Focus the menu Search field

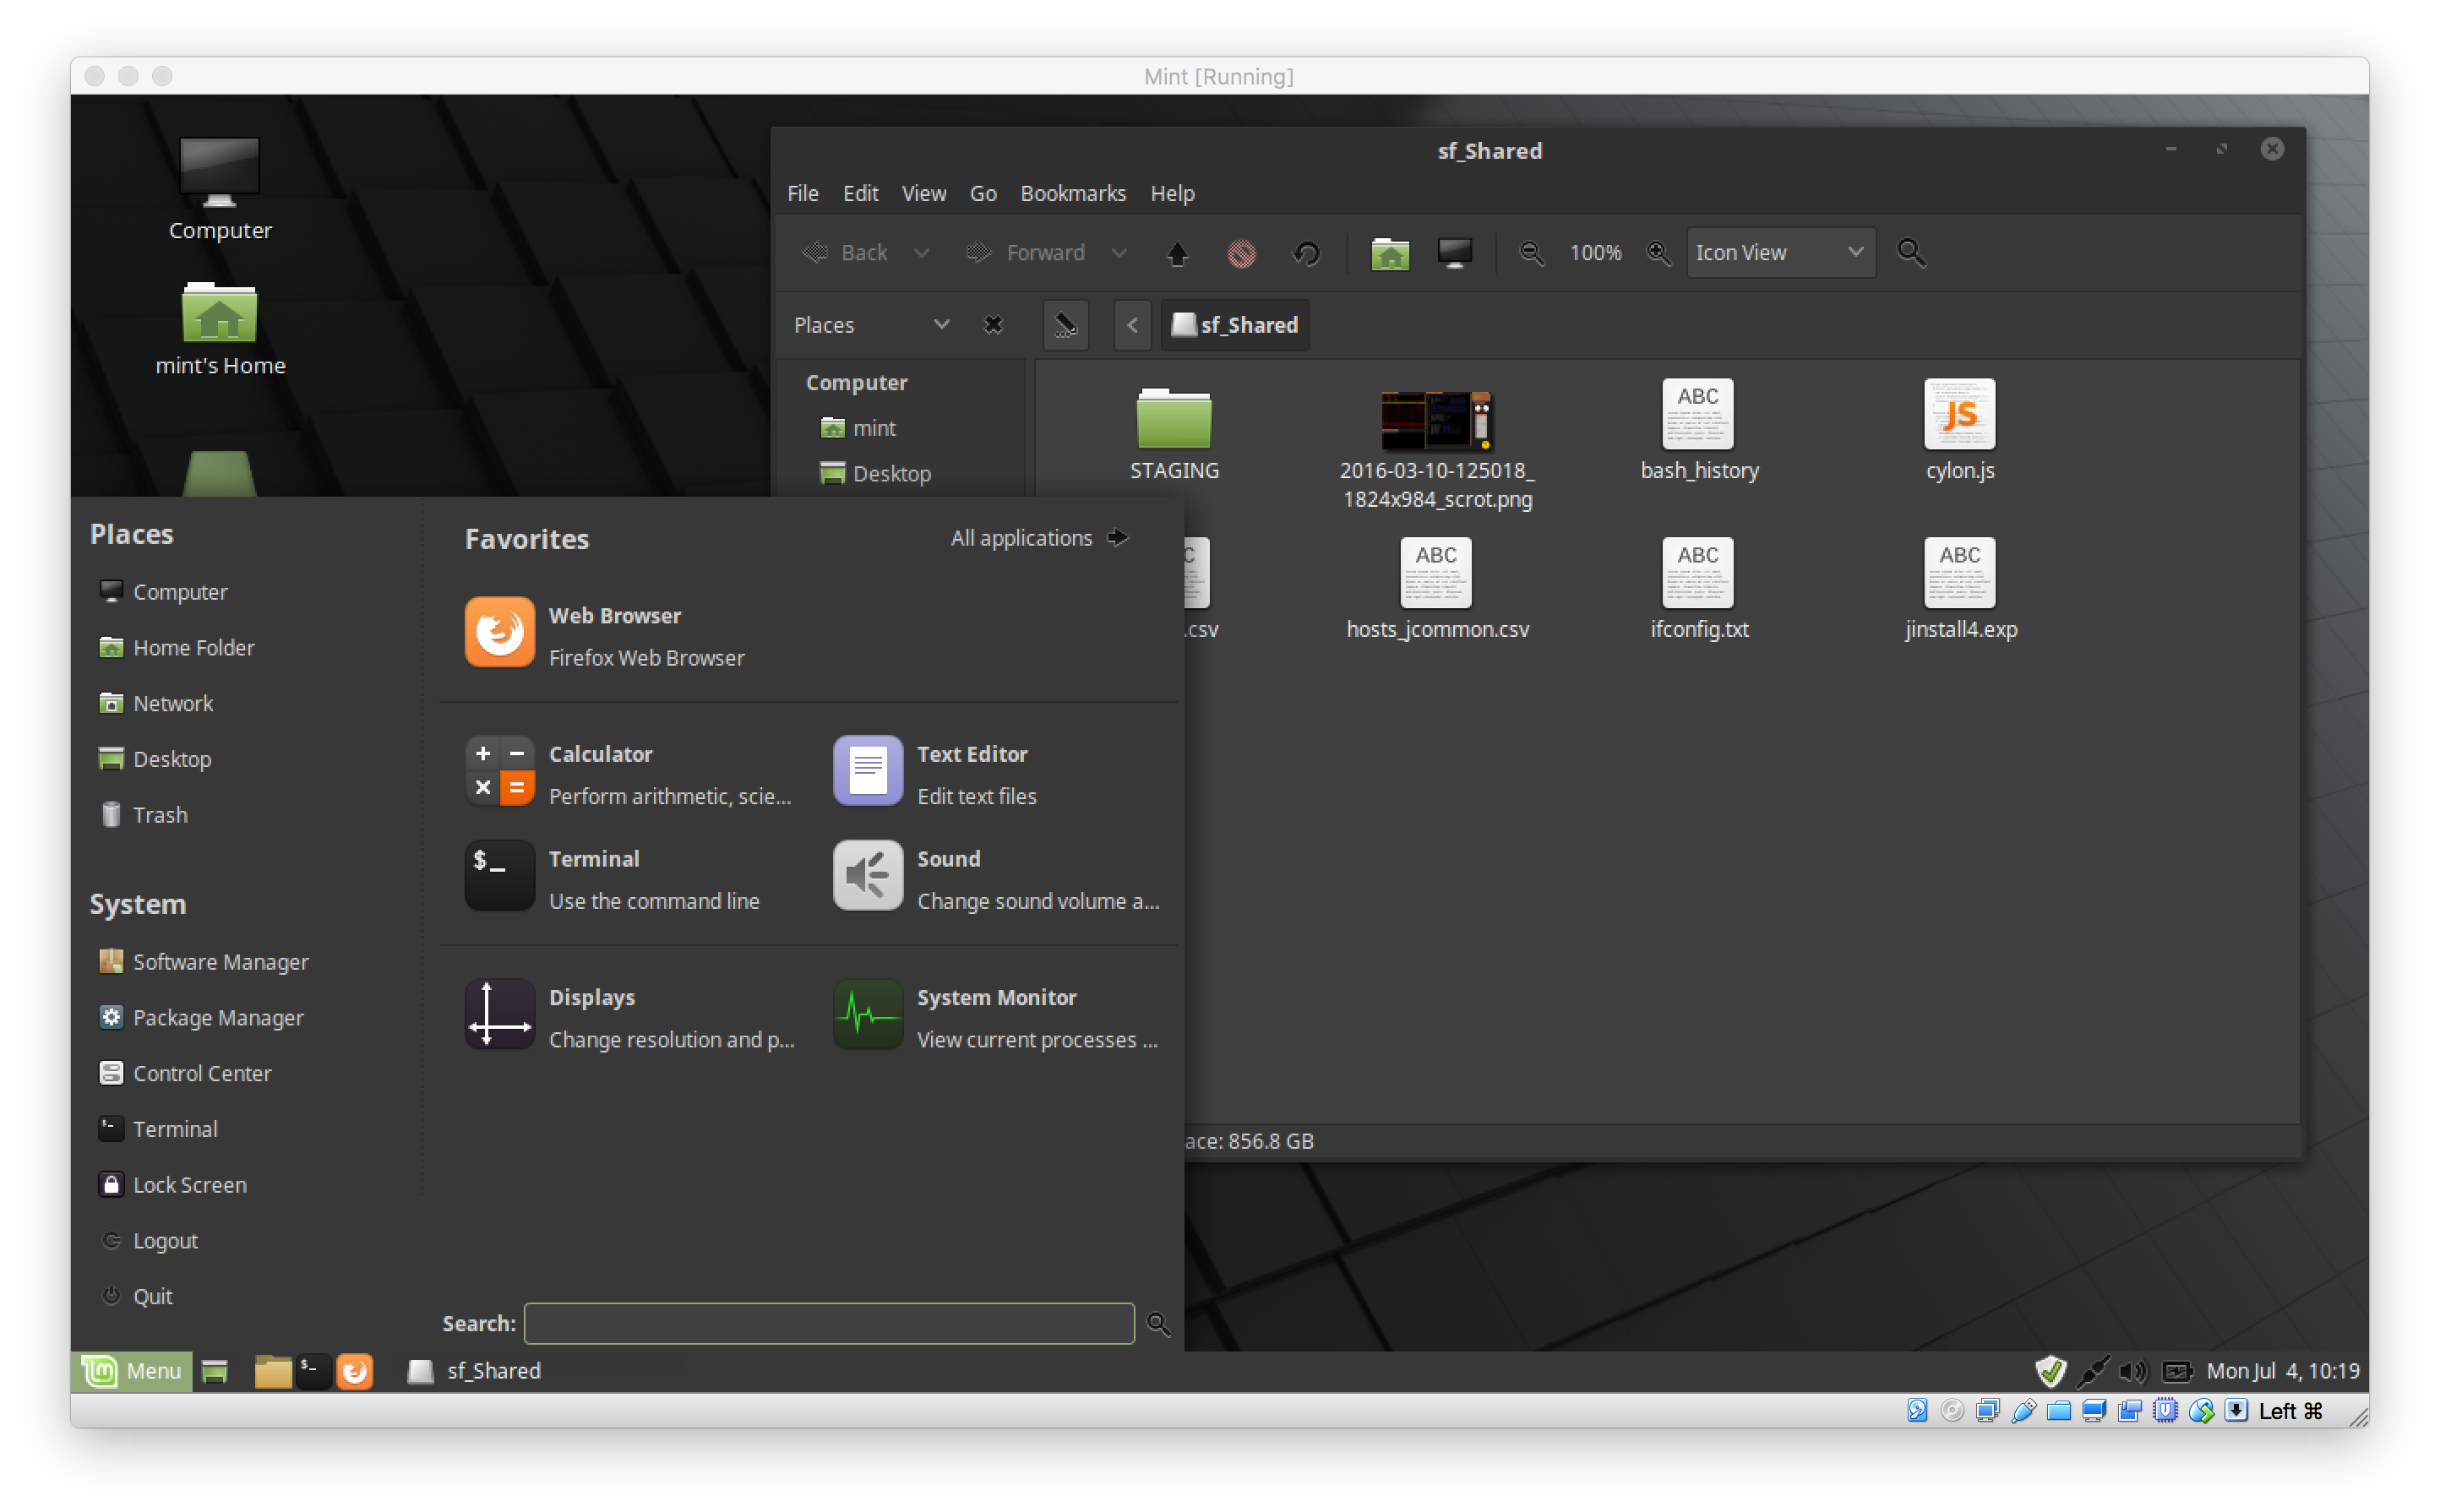pyautogui.click(x=828, y=1324)
